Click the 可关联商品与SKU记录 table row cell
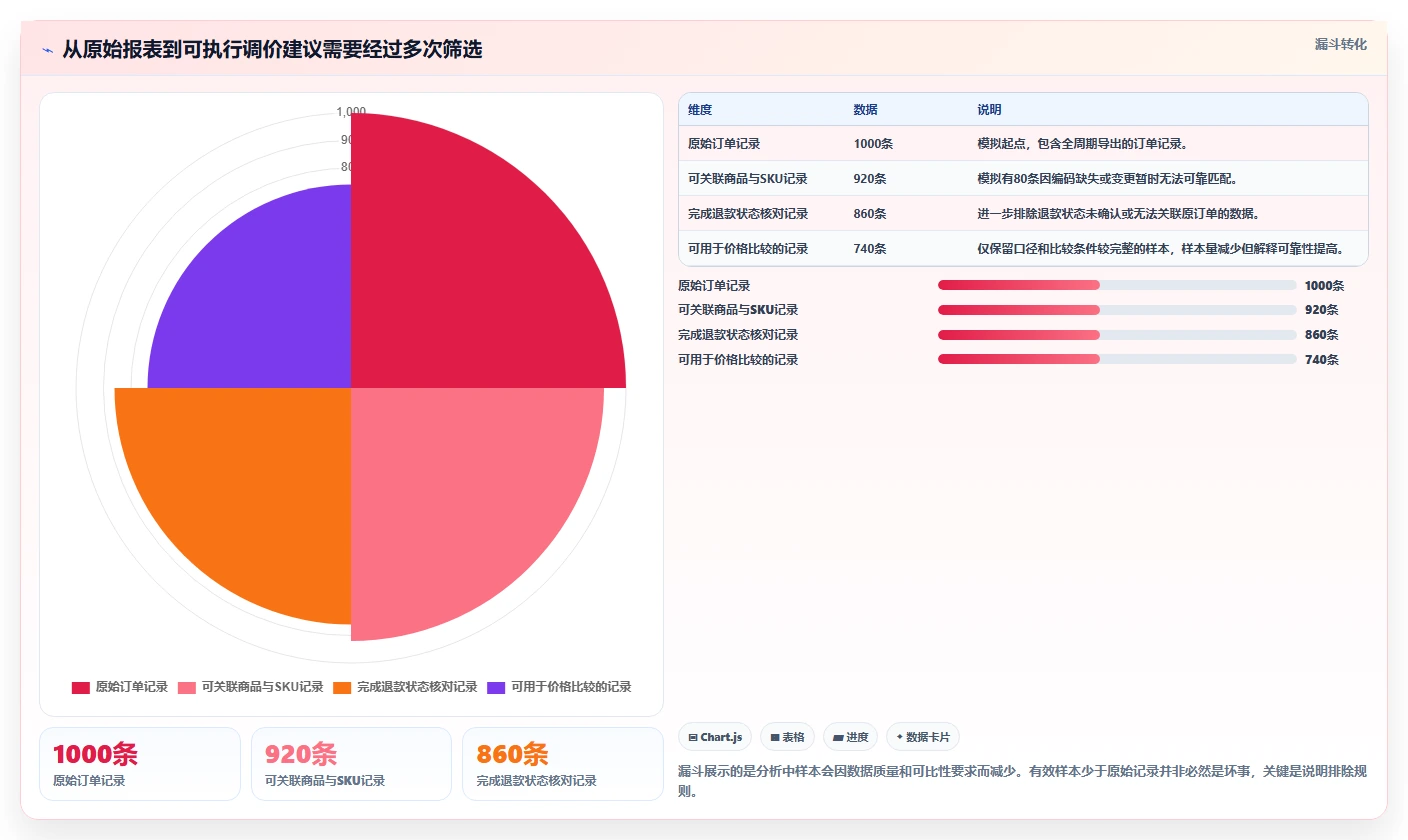The image size is (1408, 840). pyautogui.click(x=747, y=178)
